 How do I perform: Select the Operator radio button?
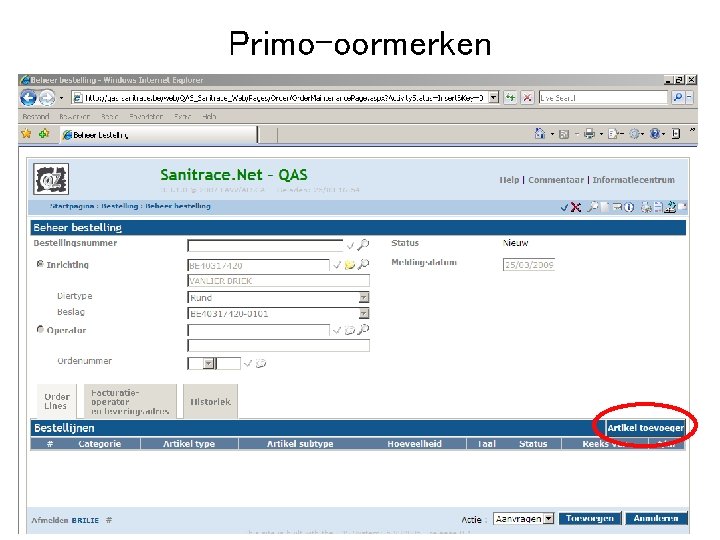[x=40, y=329]
